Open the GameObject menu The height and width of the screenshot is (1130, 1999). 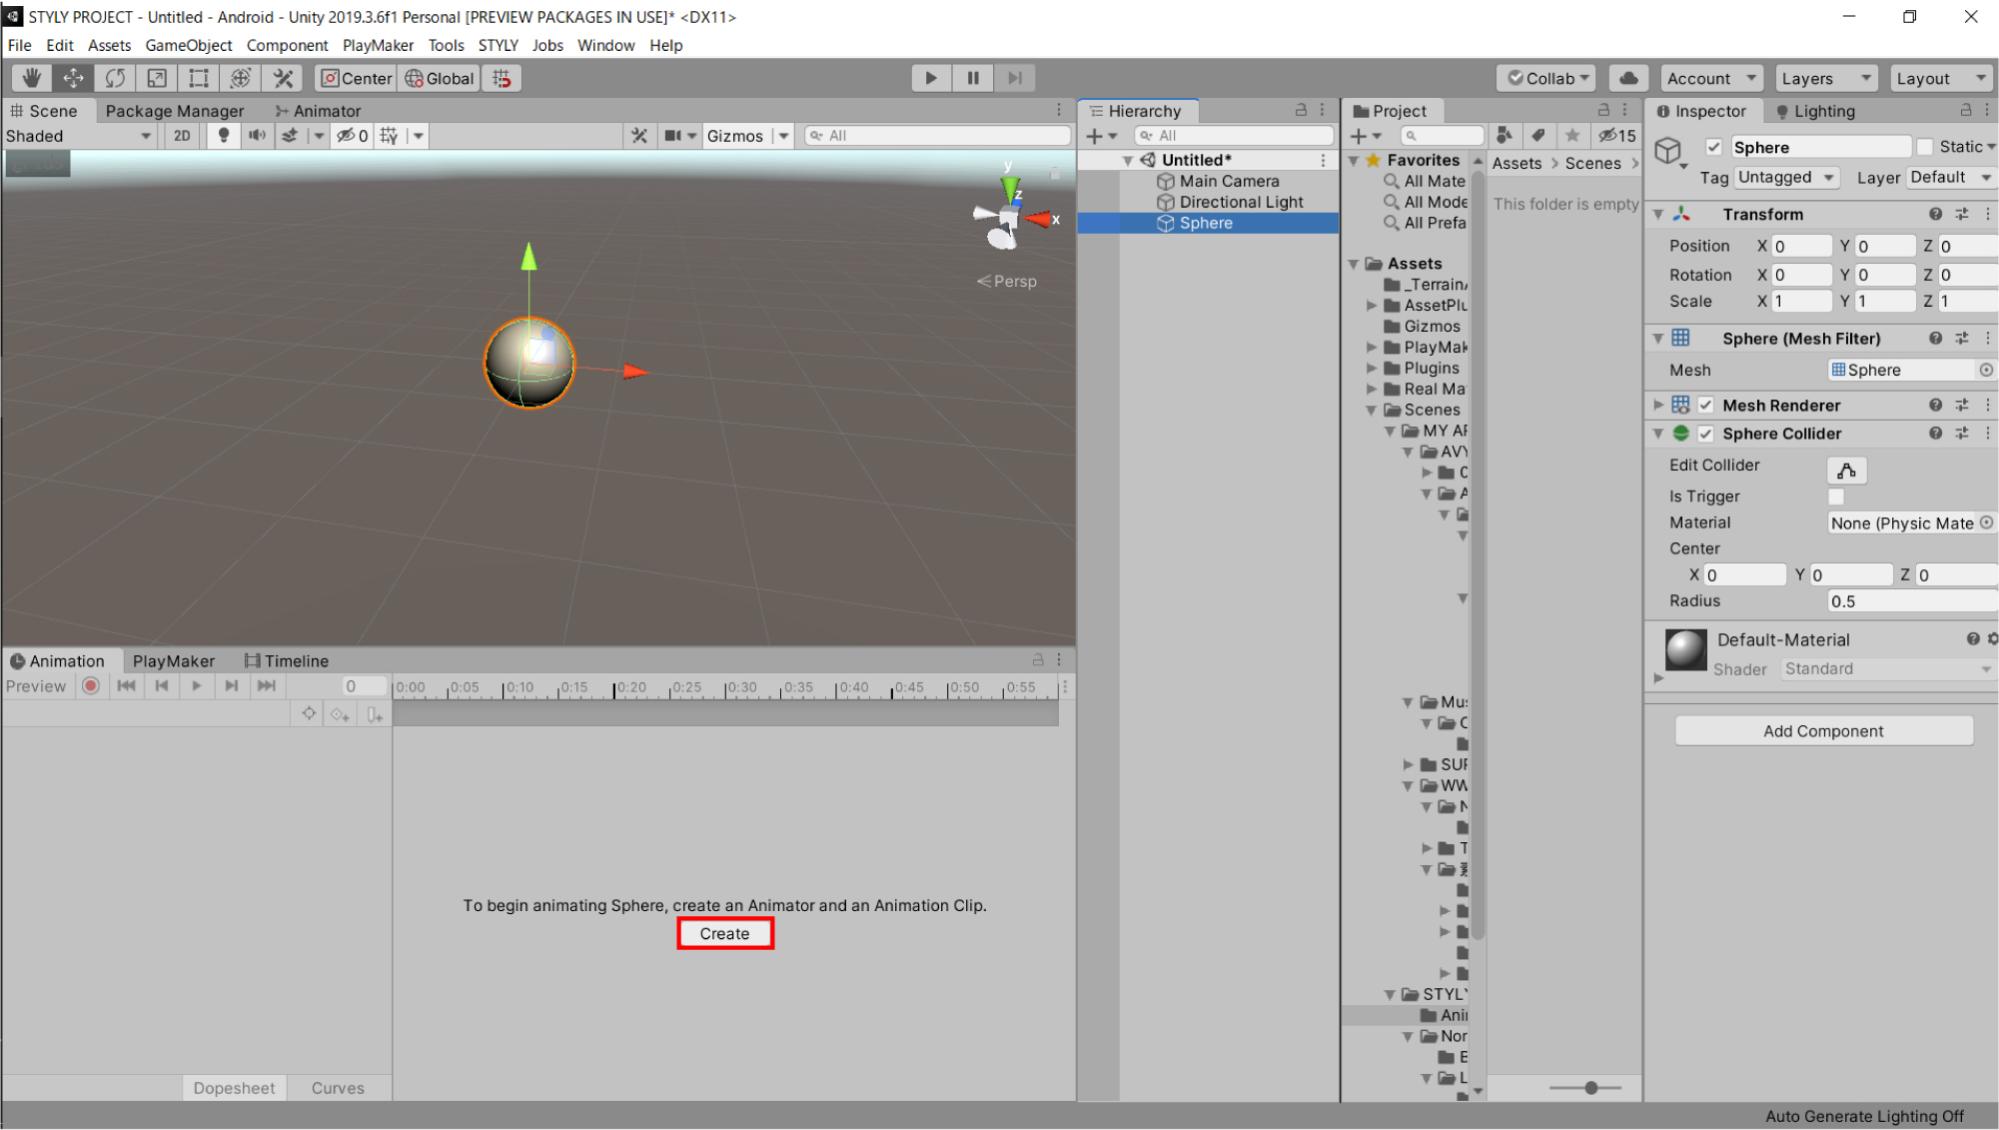coord(188,45)
